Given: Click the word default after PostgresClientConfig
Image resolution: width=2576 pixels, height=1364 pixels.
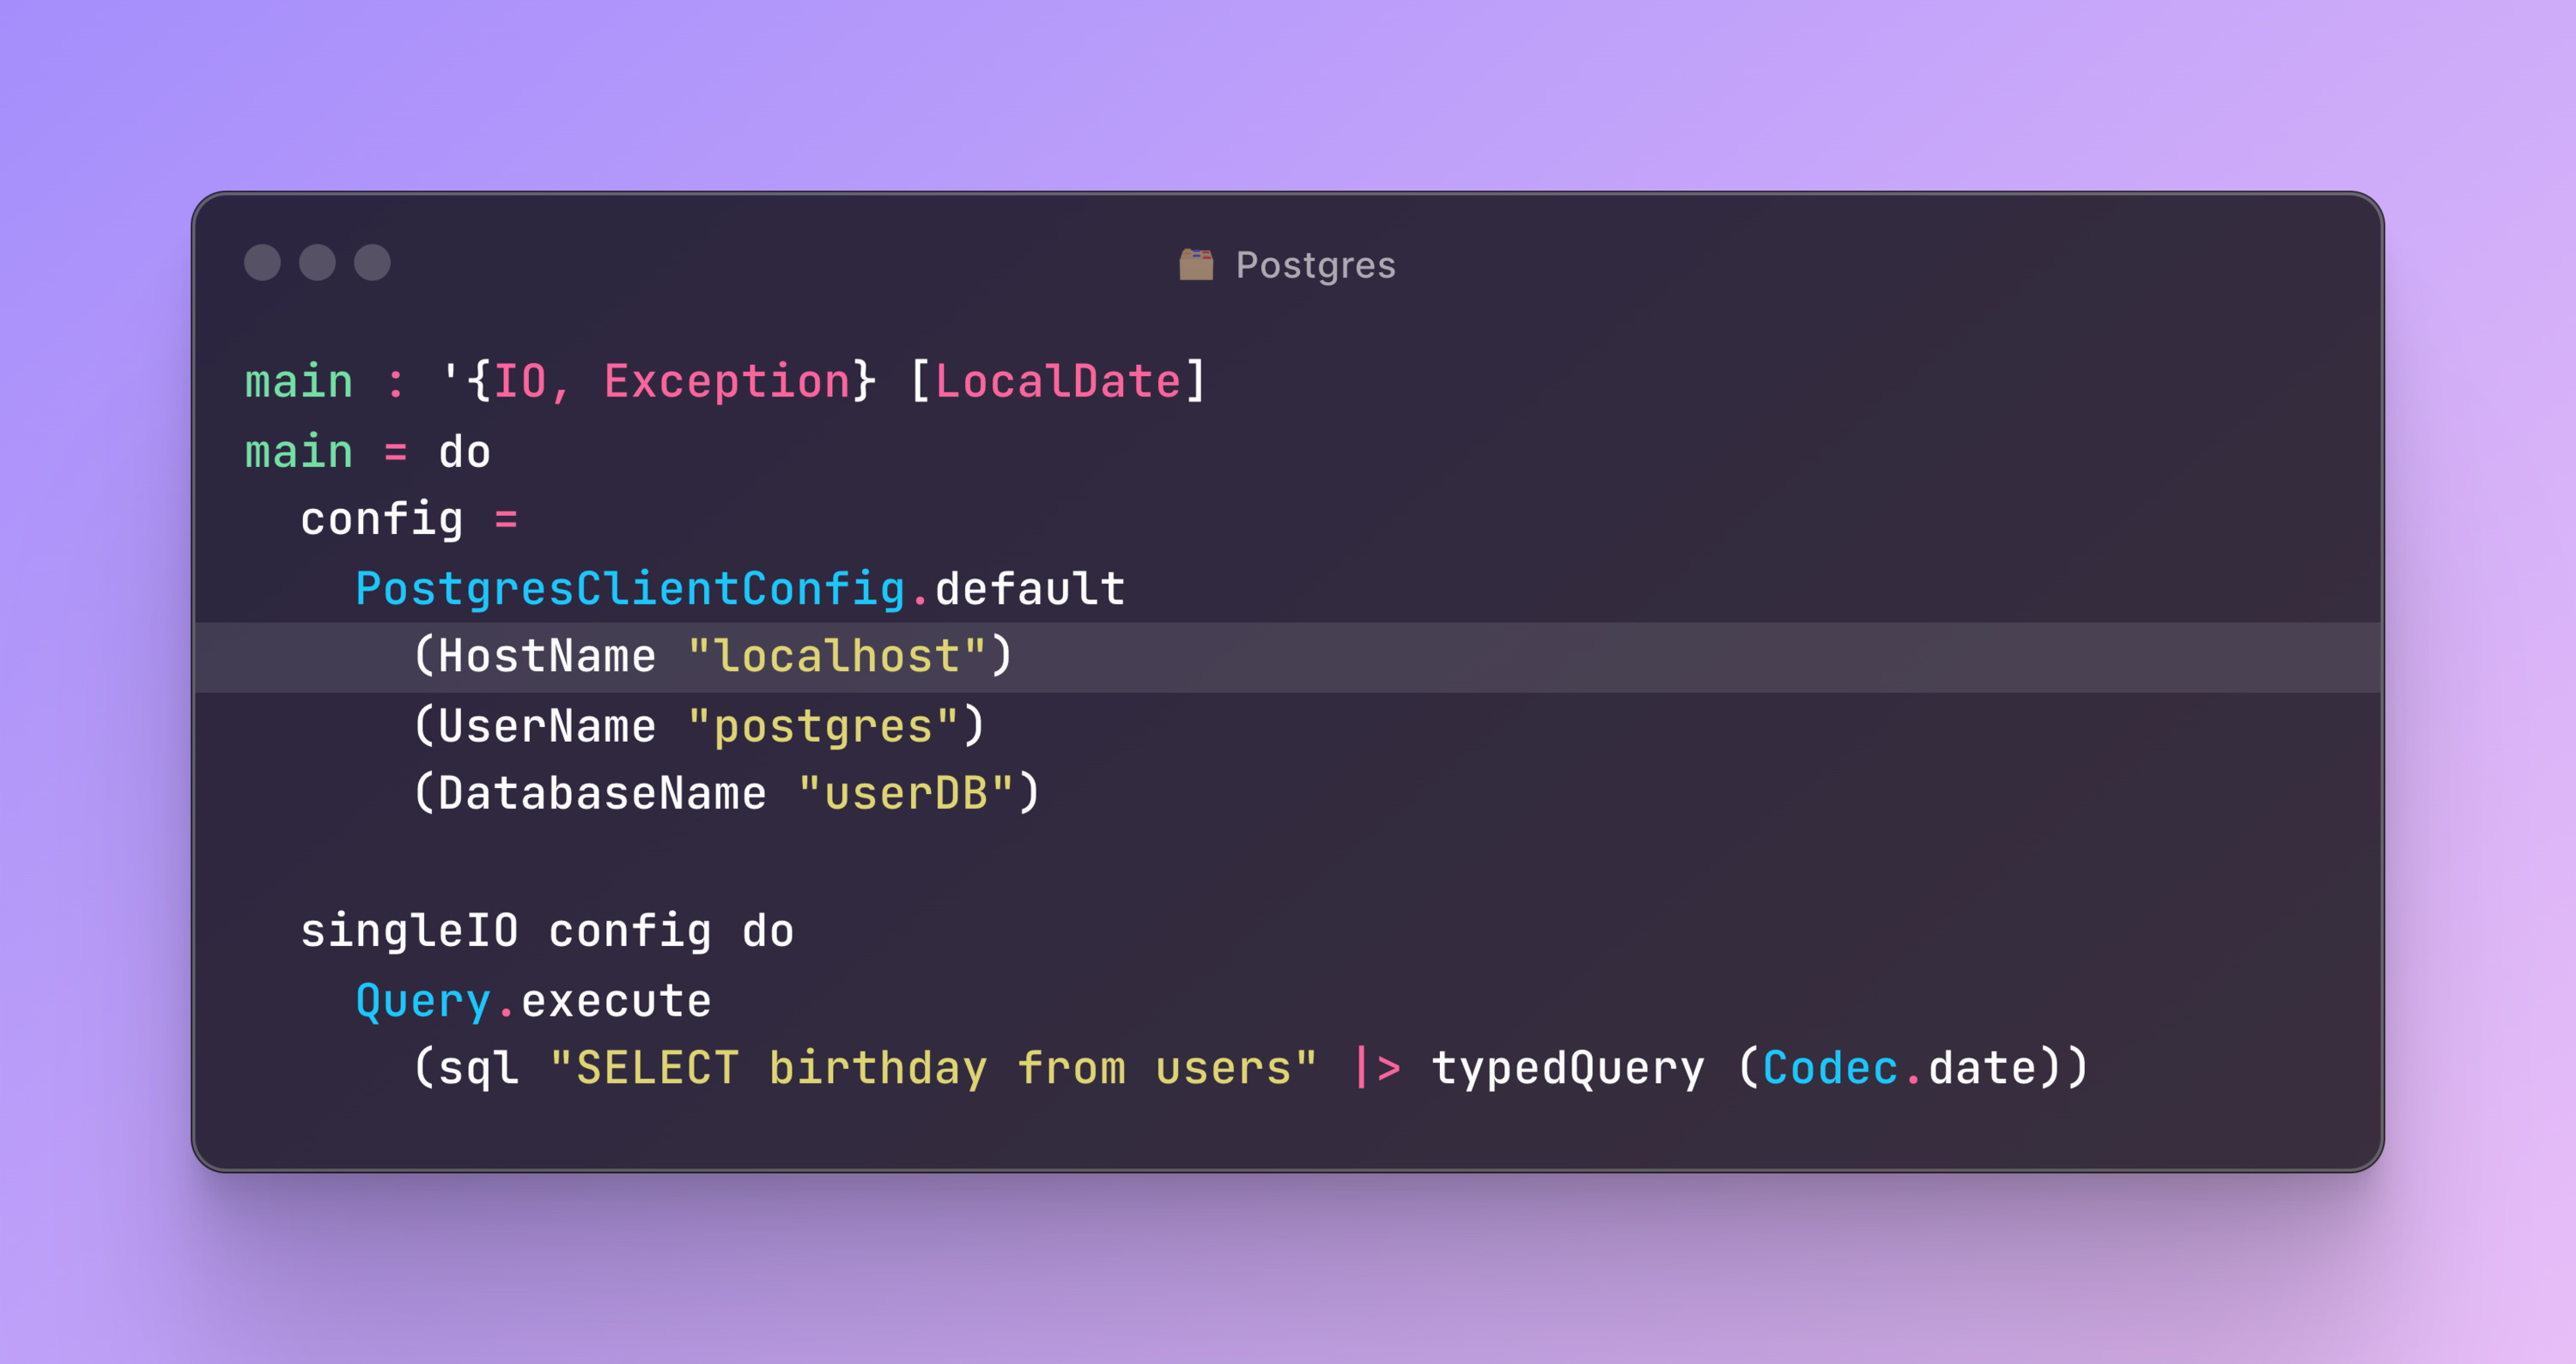Looking at the screenshot, I should click(x=1030, y=589).
